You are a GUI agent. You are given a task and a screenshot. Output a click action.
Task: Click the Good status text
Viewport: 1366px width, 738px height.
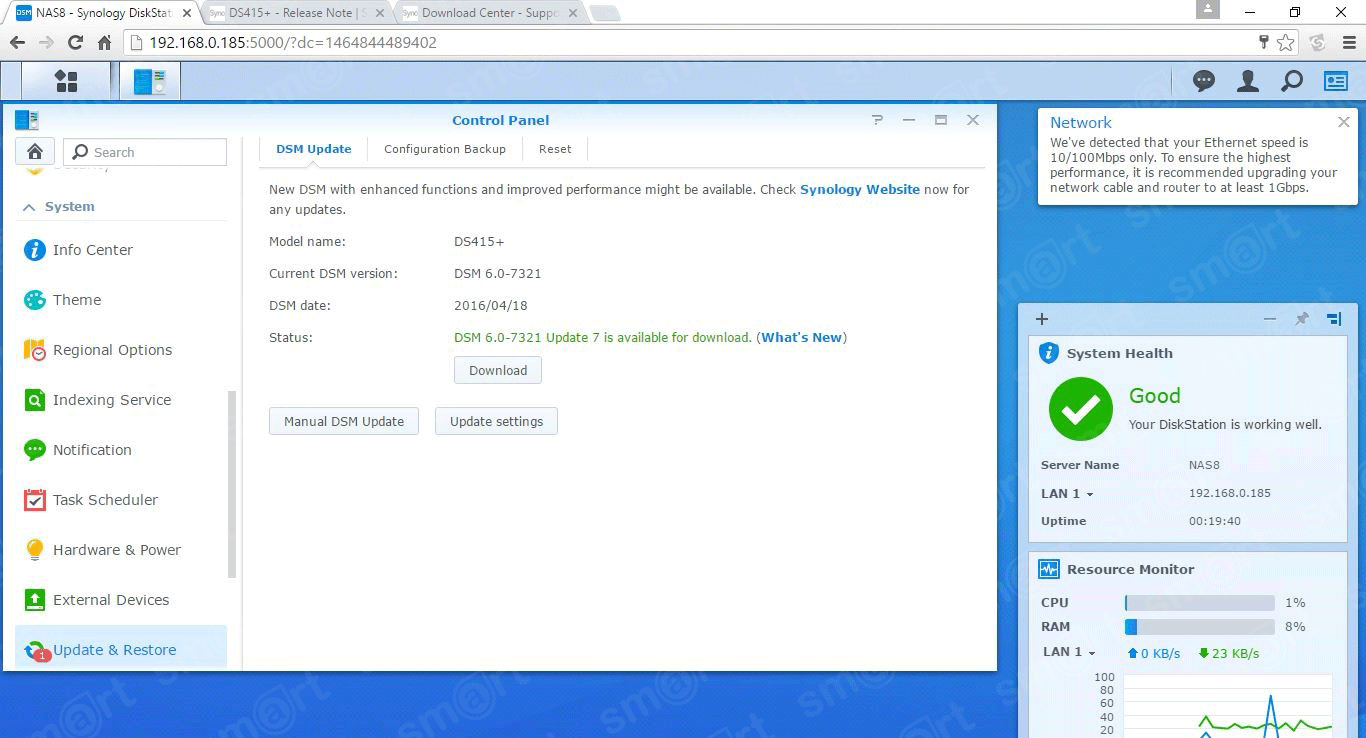[x=1155, y=396]
